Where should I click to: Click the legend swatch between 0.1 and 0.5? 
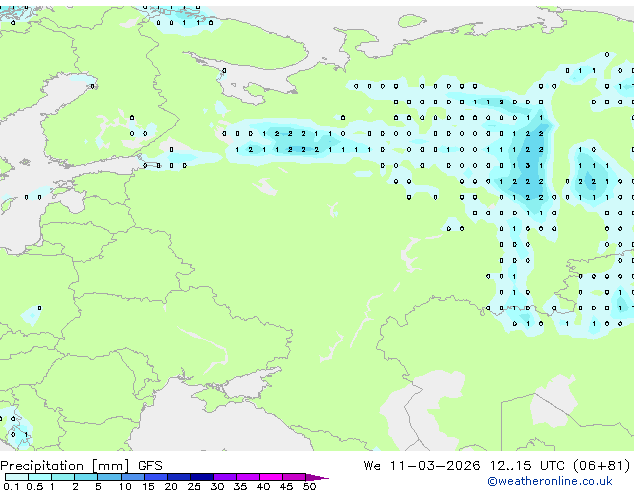[x=17, y=477]
